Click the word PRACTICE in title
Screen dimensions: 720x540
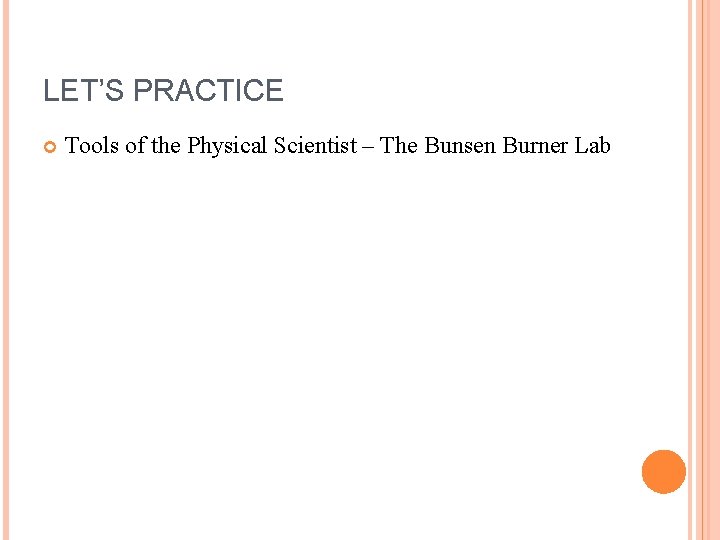(x=208, y=90)
